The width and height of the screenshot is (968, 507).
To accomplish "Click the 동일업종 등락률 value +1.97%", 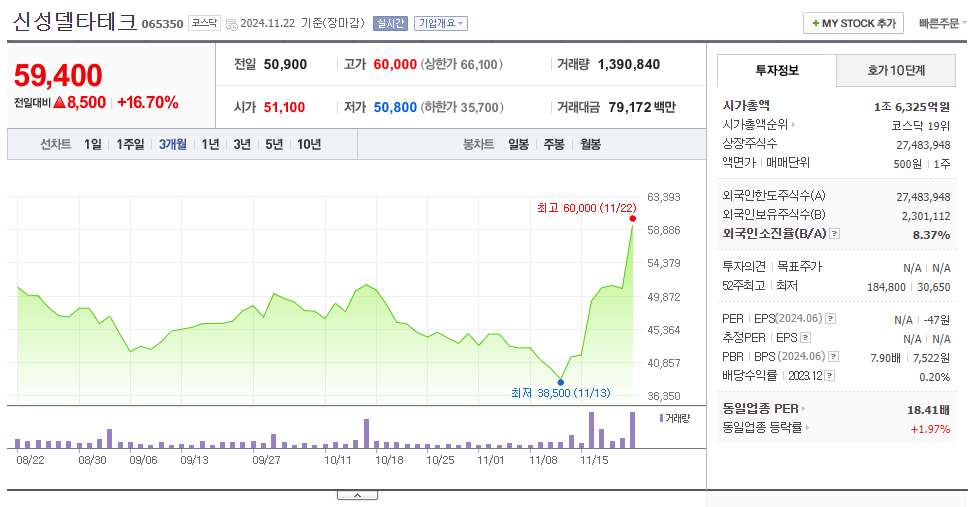I will [x=930, y=429].
